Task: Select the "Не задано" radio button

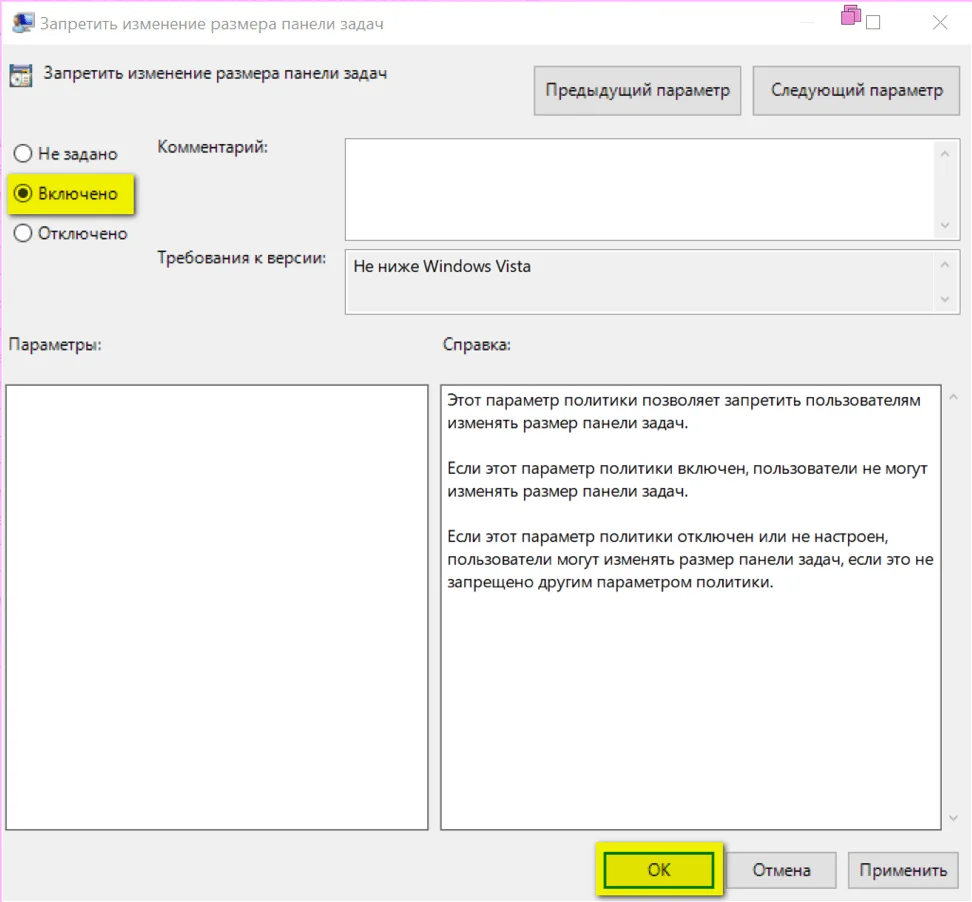Action: coord(22,154)
